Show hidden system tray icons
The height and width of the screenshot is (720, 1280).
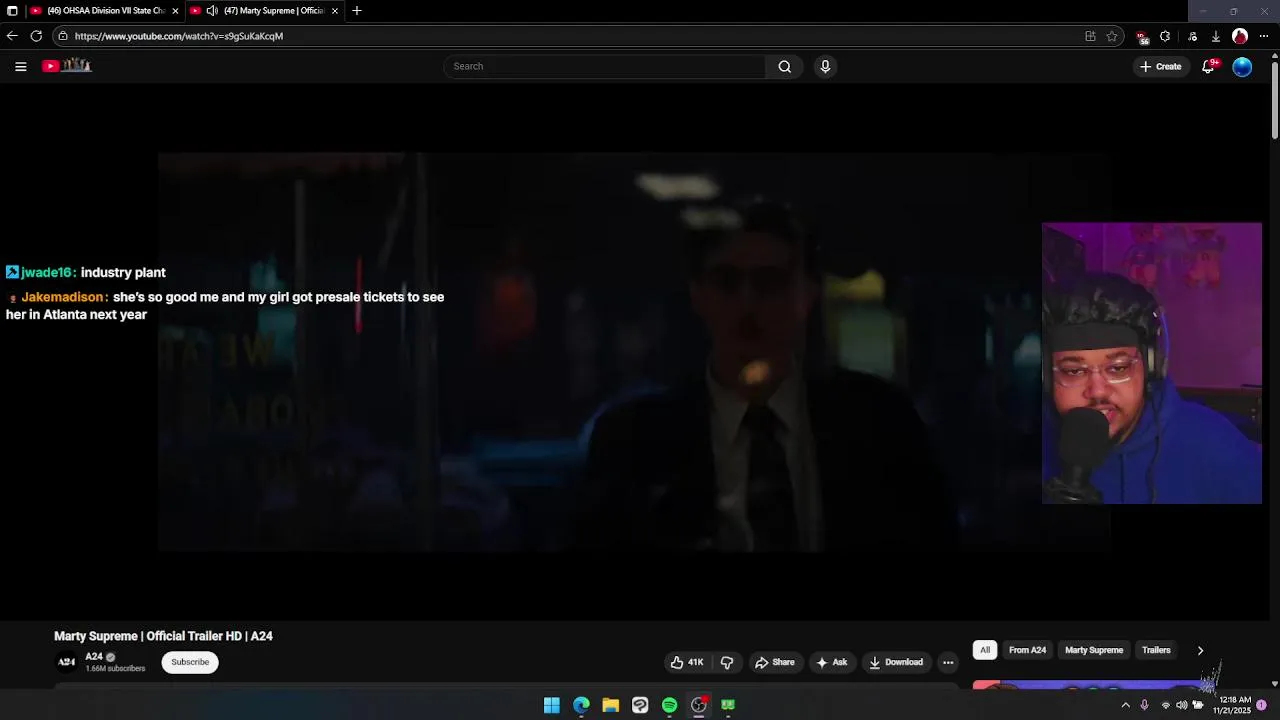pos(1125,705)
